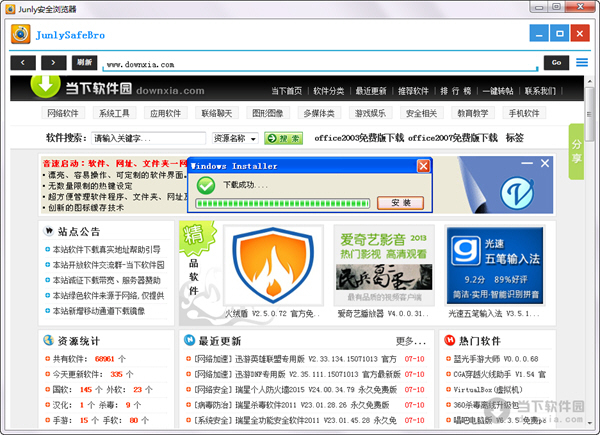Open the blue hamburger menu icon

pos(582,62)
